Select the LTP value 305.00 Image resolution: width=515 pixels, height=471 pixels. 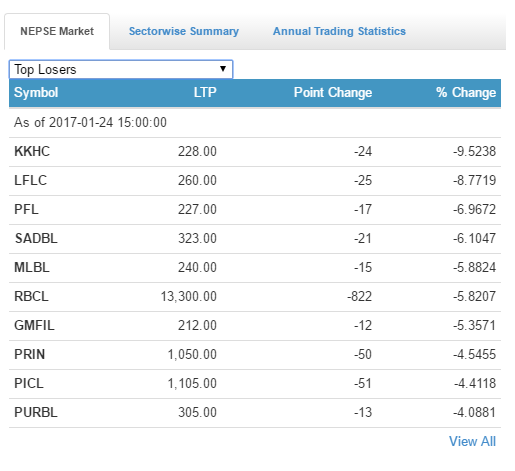coord(197,412)
